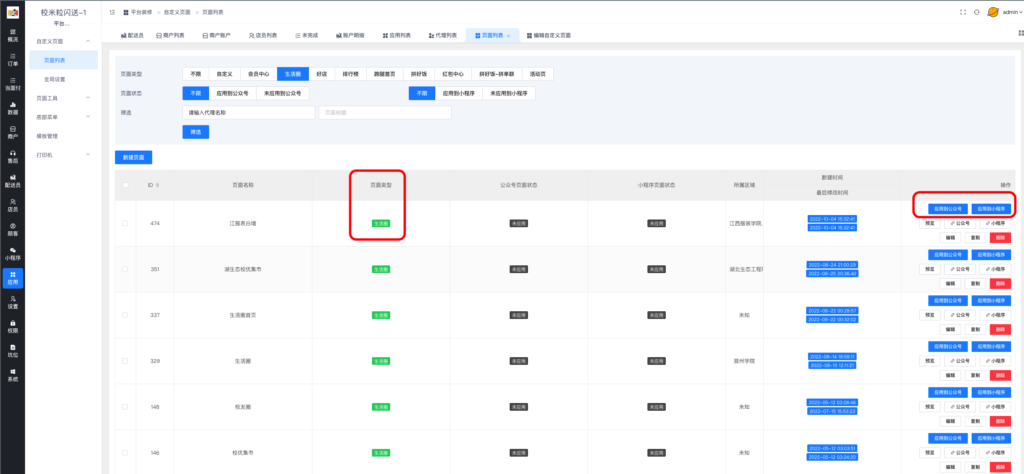Go to 商户 in the left sidebar
This screenshot has height=474, width=1024.
pos(13,132)
